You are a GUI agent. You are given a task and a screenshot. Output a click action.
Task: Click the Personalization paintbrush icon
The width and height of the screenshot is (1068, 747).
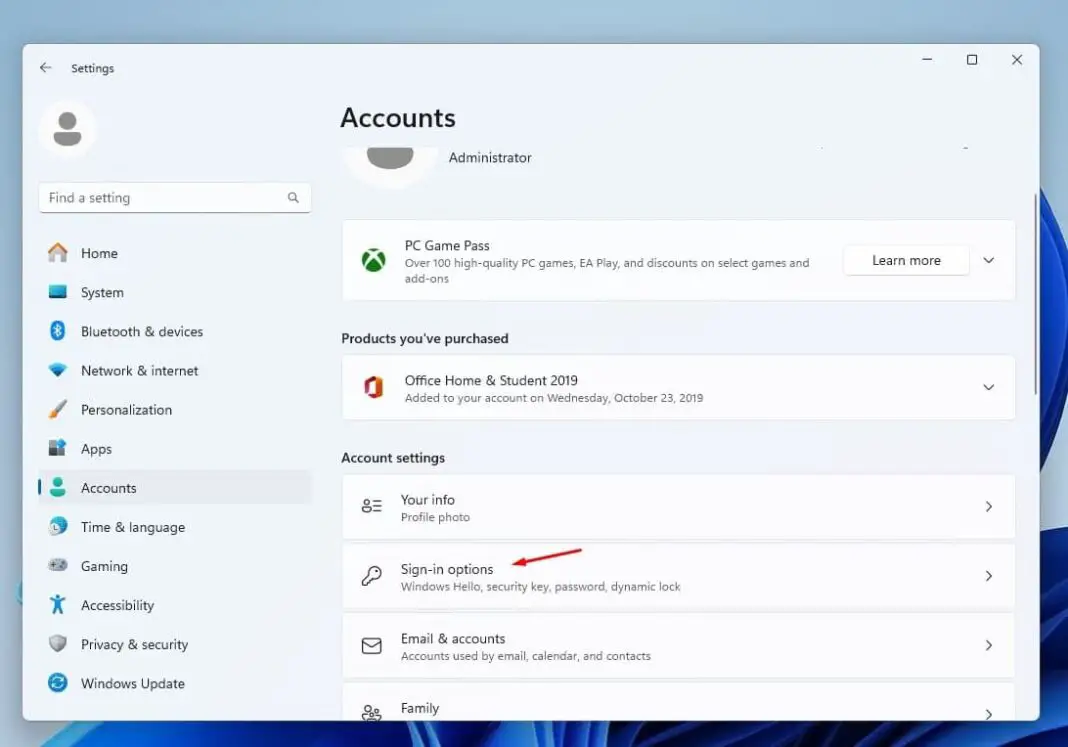(x=60, y=409)
